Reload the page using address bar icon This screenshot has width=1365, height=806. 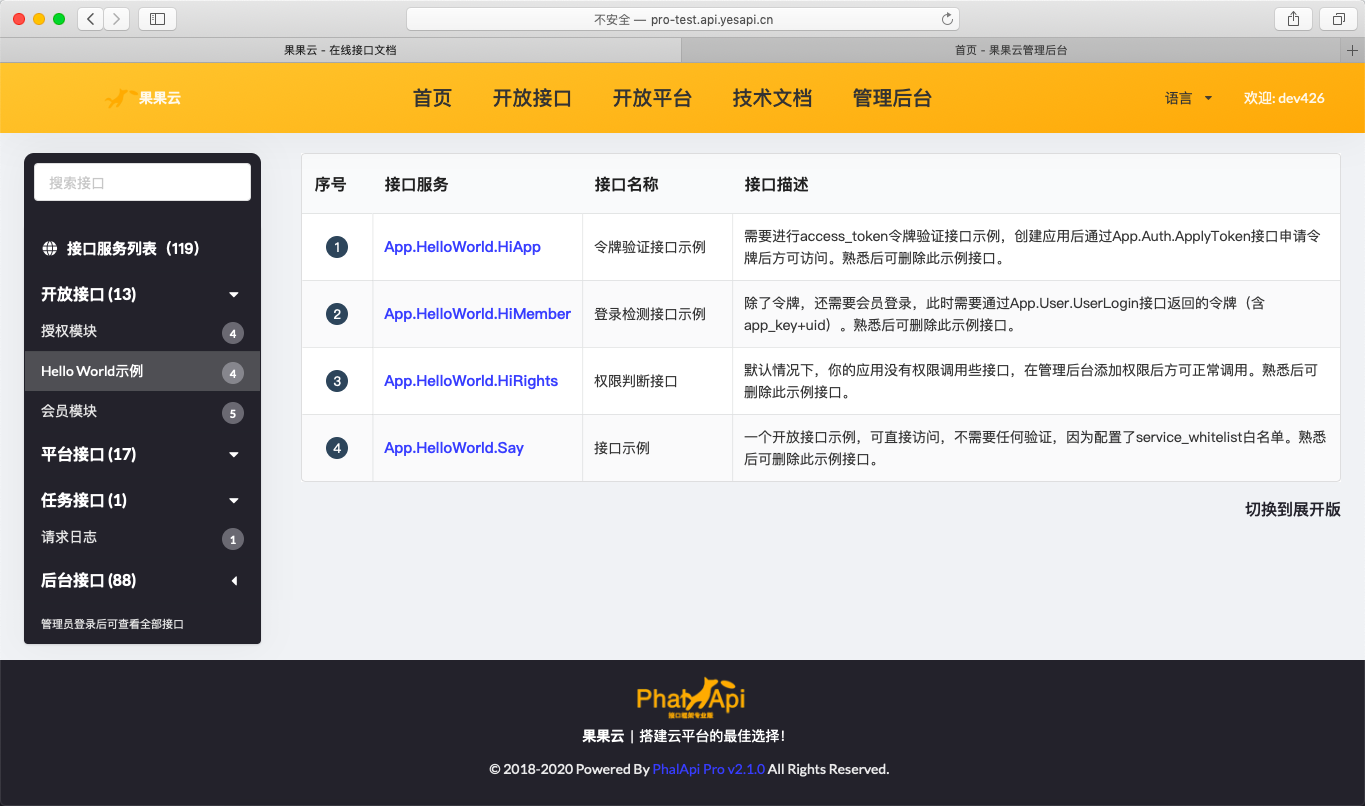[947, 19]
